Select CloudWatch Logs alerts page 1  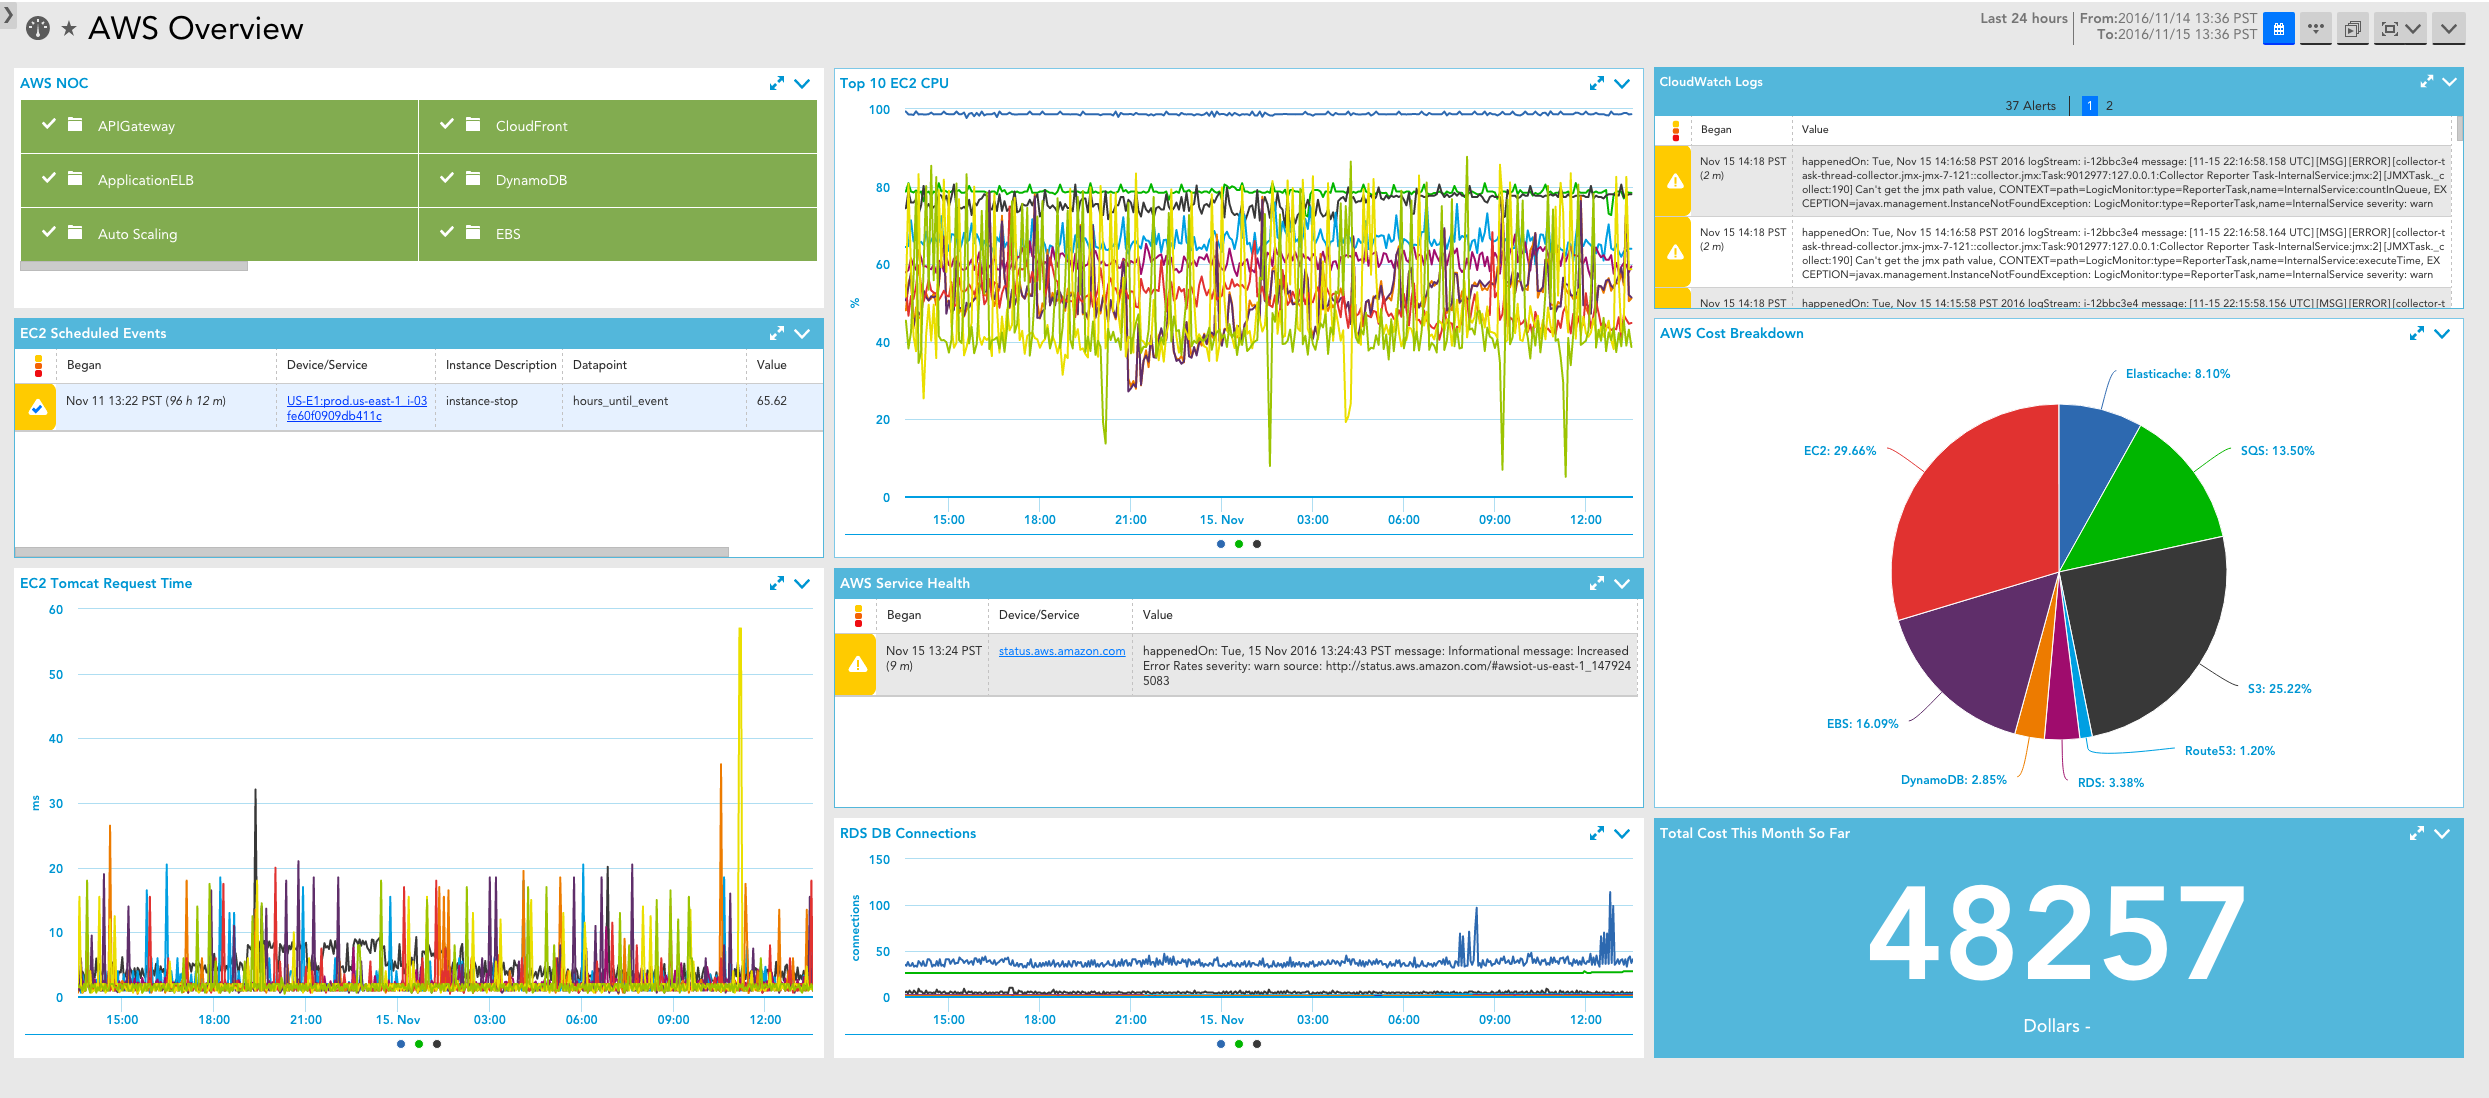(x=2089, y=106)
